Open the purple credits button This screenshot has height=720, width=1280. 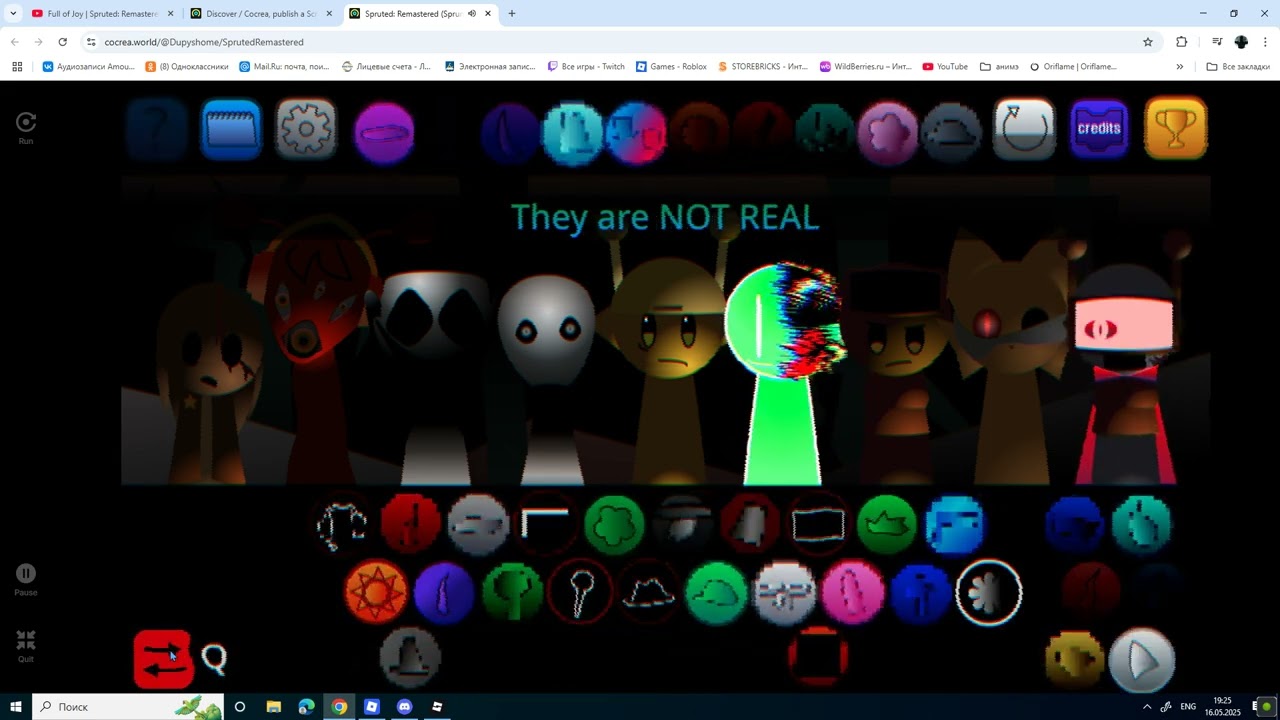pyautogui.click(x=1099, y=128)
